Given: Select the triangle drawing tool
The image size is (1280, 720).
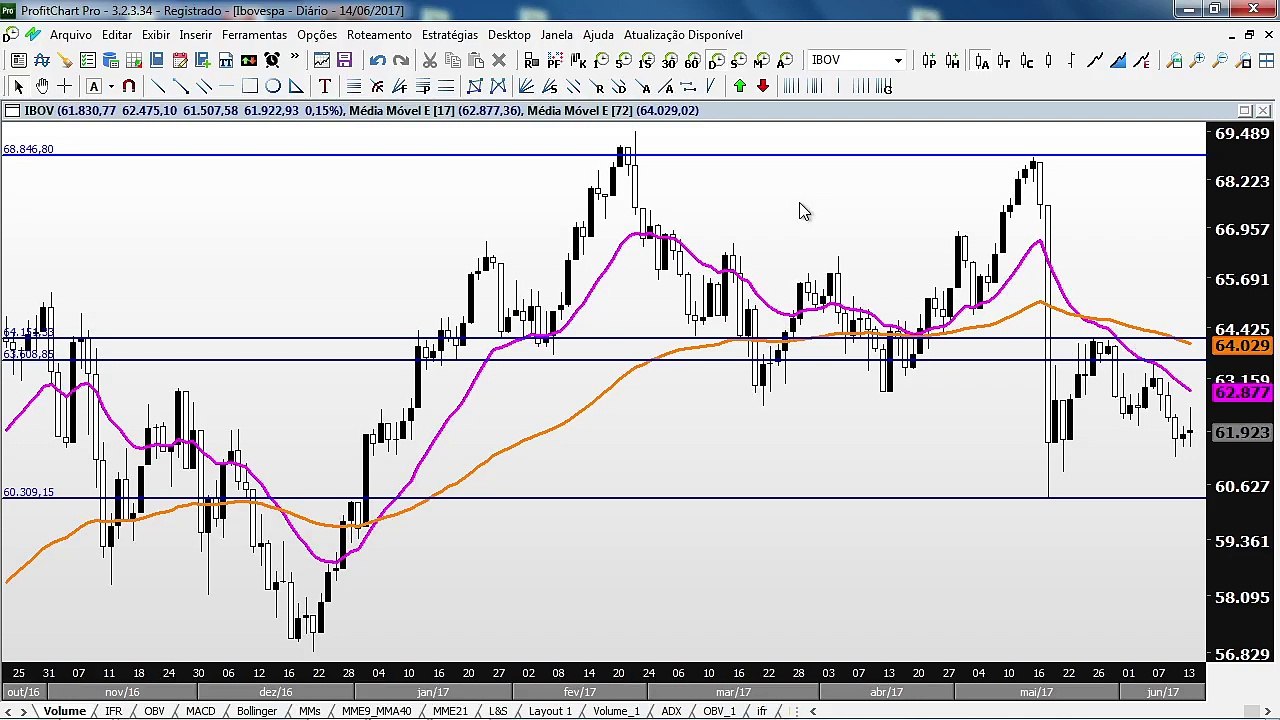Looking at the screenshot, I should [x=296, y=86].
